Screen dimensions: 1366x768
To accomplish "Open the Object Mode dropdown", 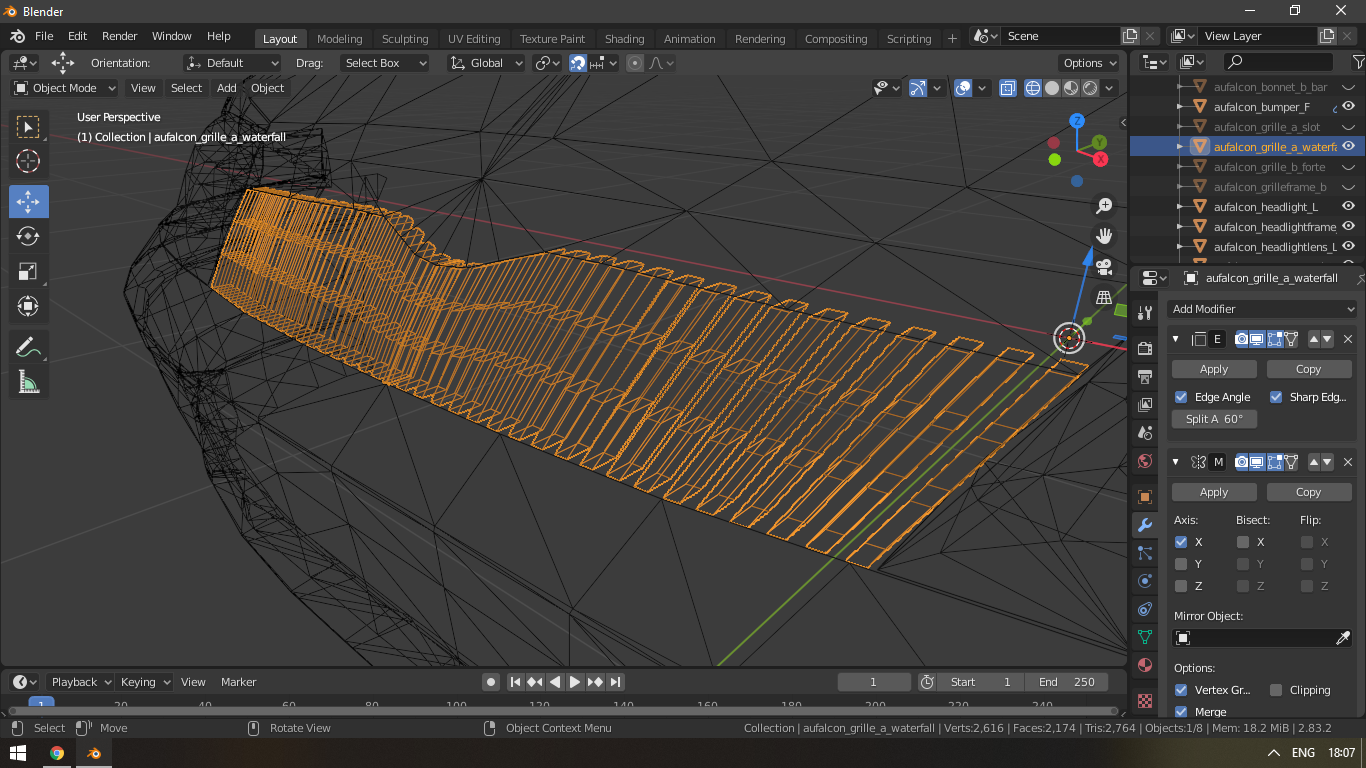I will [x=64, y=88].
